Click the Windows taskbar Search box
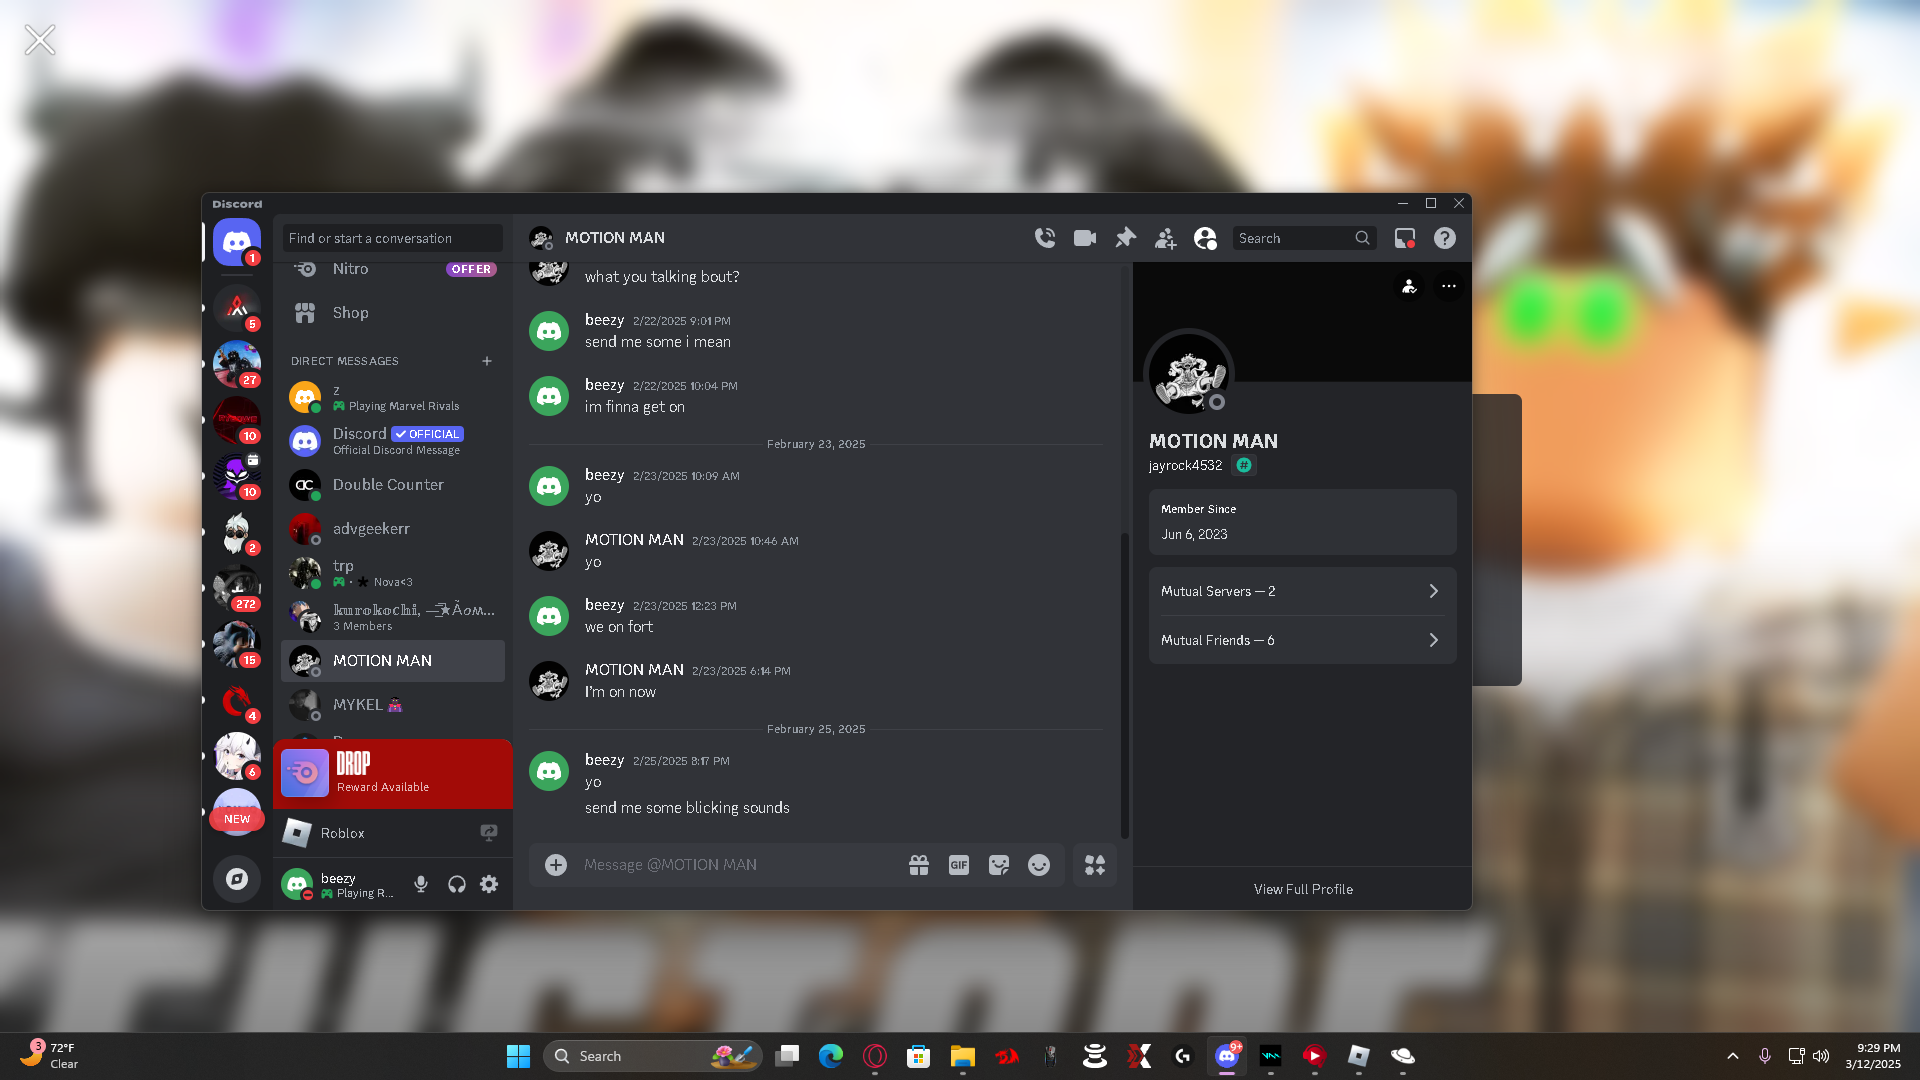Image resolution: width=1920 pixels, height=1080 pixels. point(653,1056)
